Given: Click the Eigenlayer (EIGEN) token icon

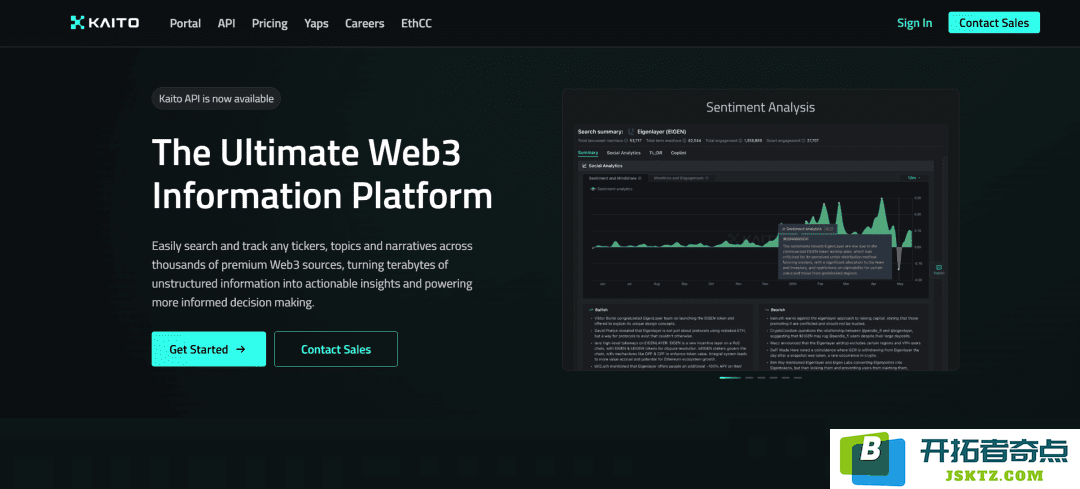Looking at the screenshot, I should [x=631, y=132].
